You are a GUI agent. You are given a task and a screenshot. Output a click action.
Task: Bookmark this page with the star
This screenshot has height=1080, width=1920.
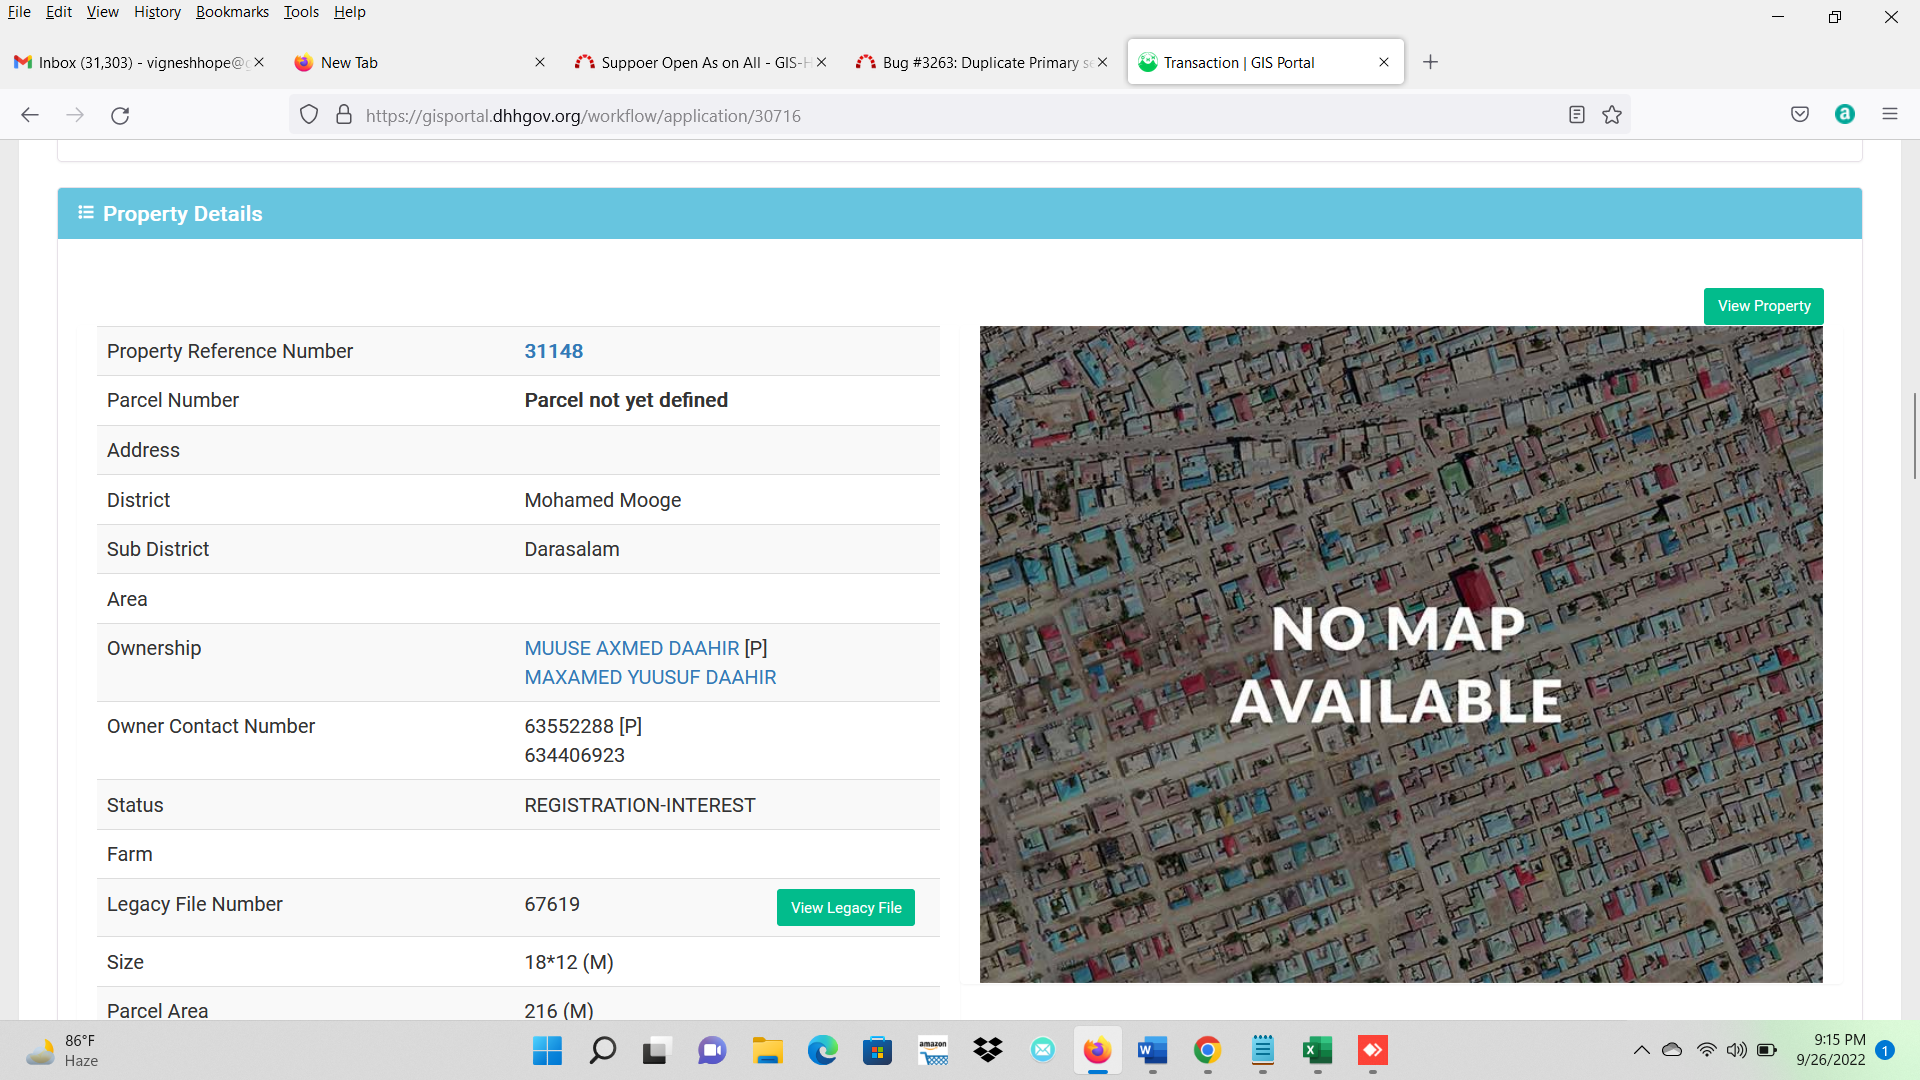pos(1612,115)
